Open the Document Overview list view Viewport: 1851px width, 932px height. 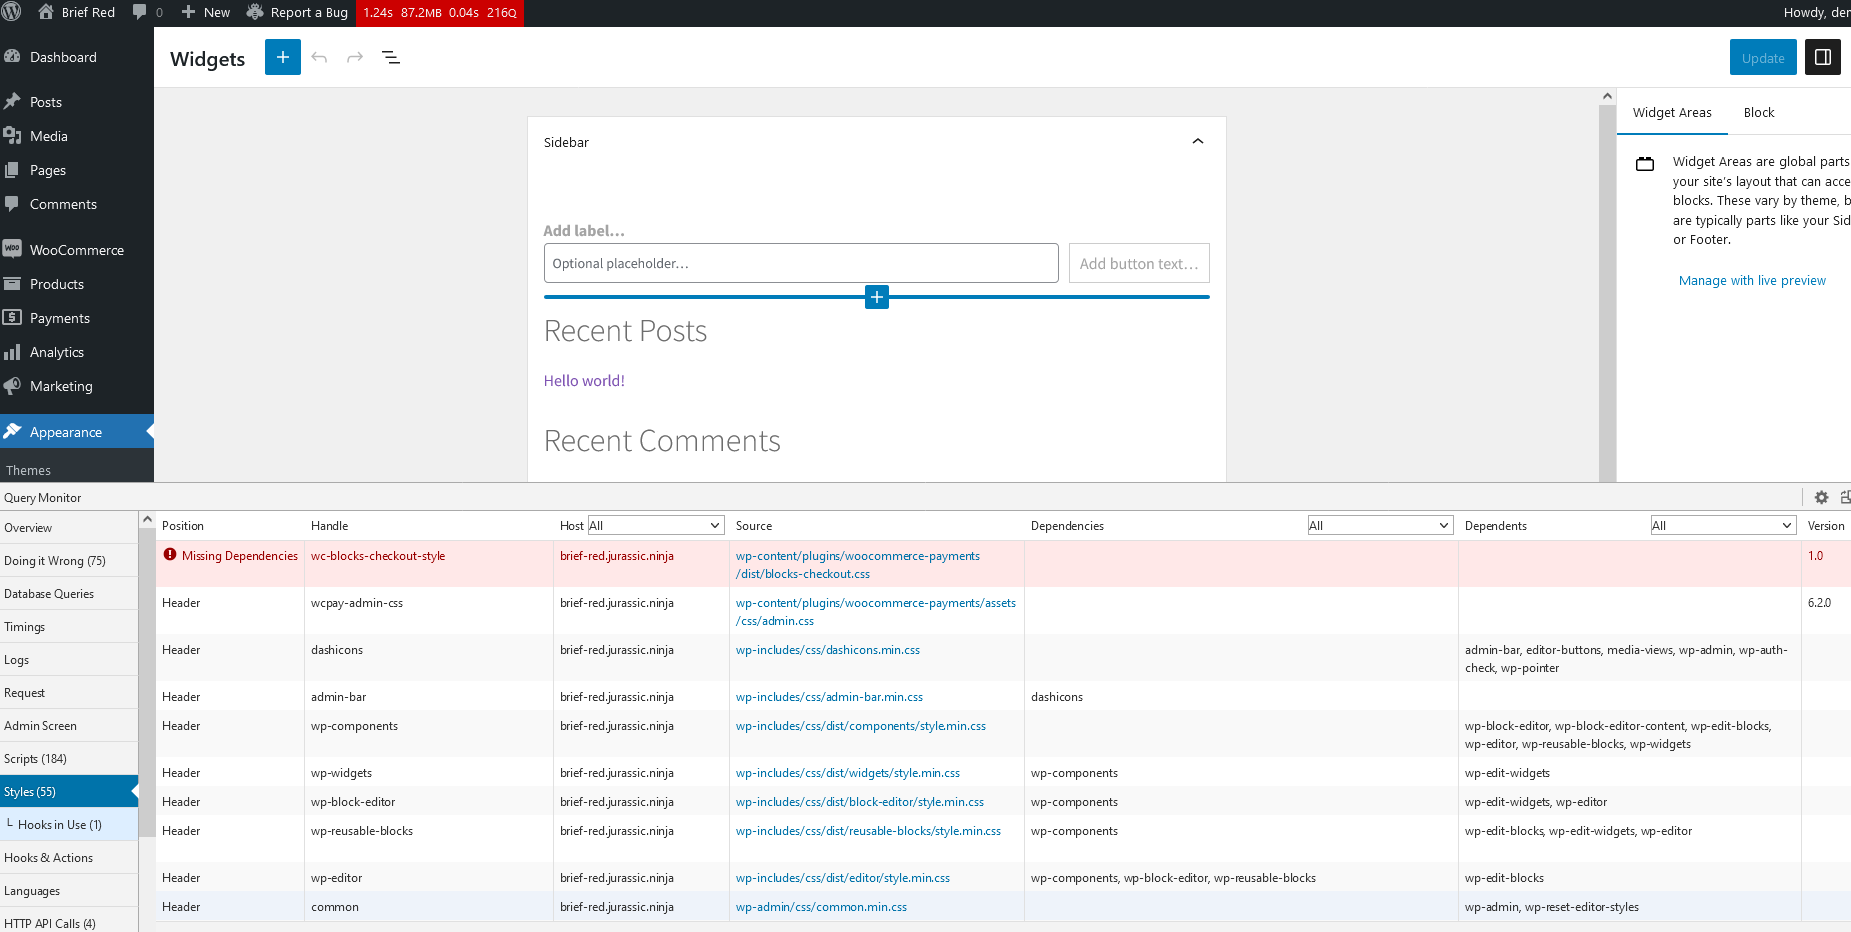coord(391,57)
